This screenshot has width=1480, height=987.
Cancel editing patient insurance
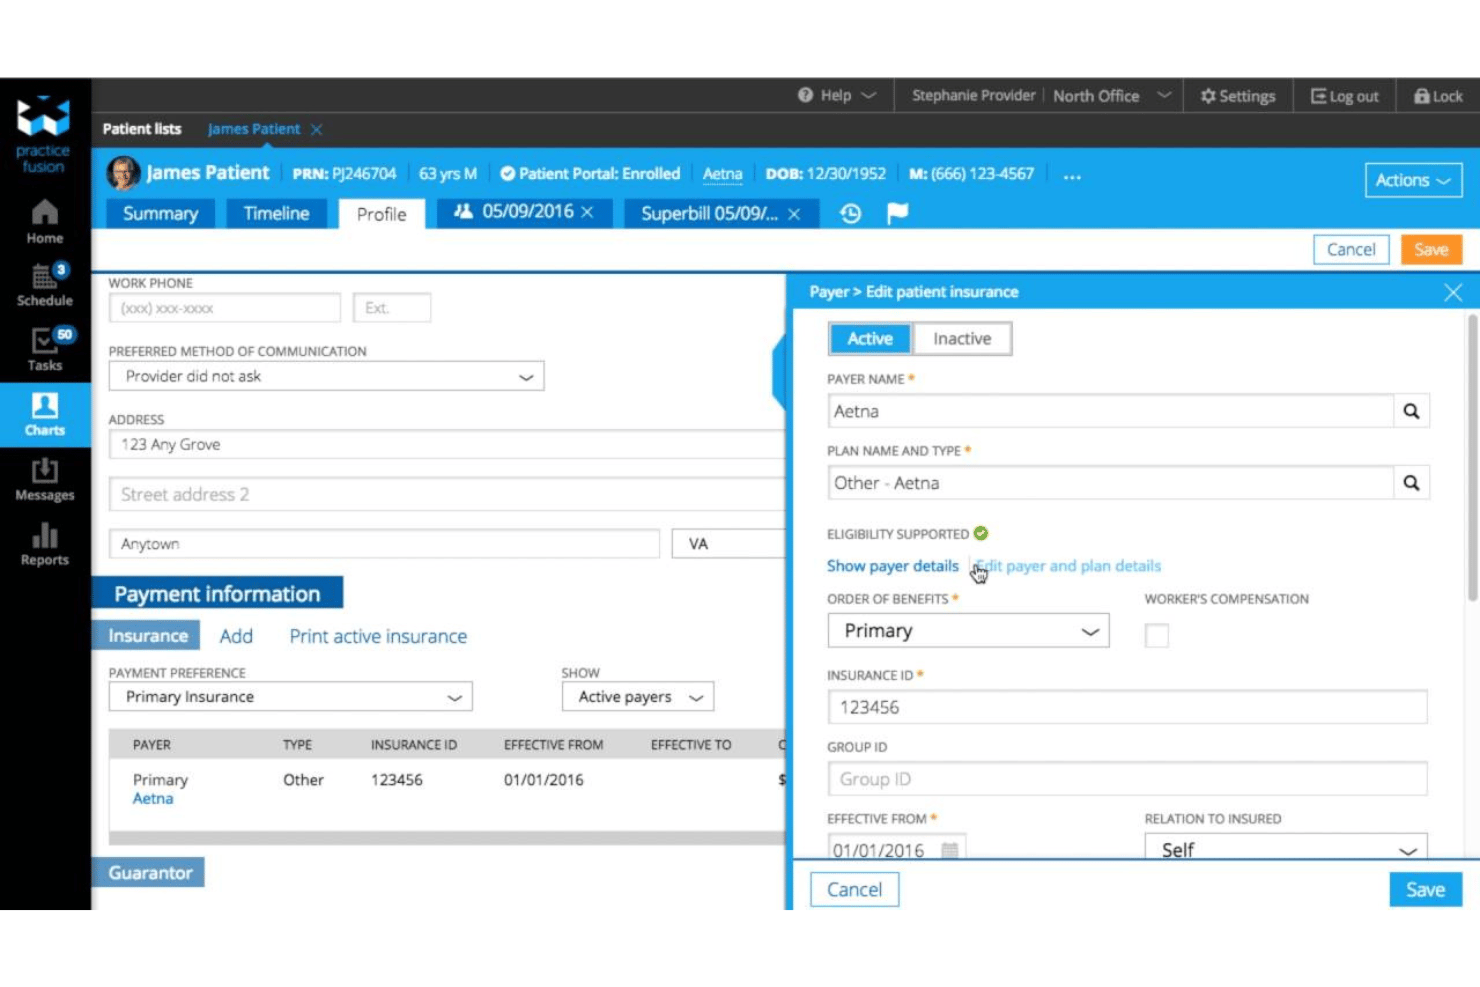coord(854,890)
